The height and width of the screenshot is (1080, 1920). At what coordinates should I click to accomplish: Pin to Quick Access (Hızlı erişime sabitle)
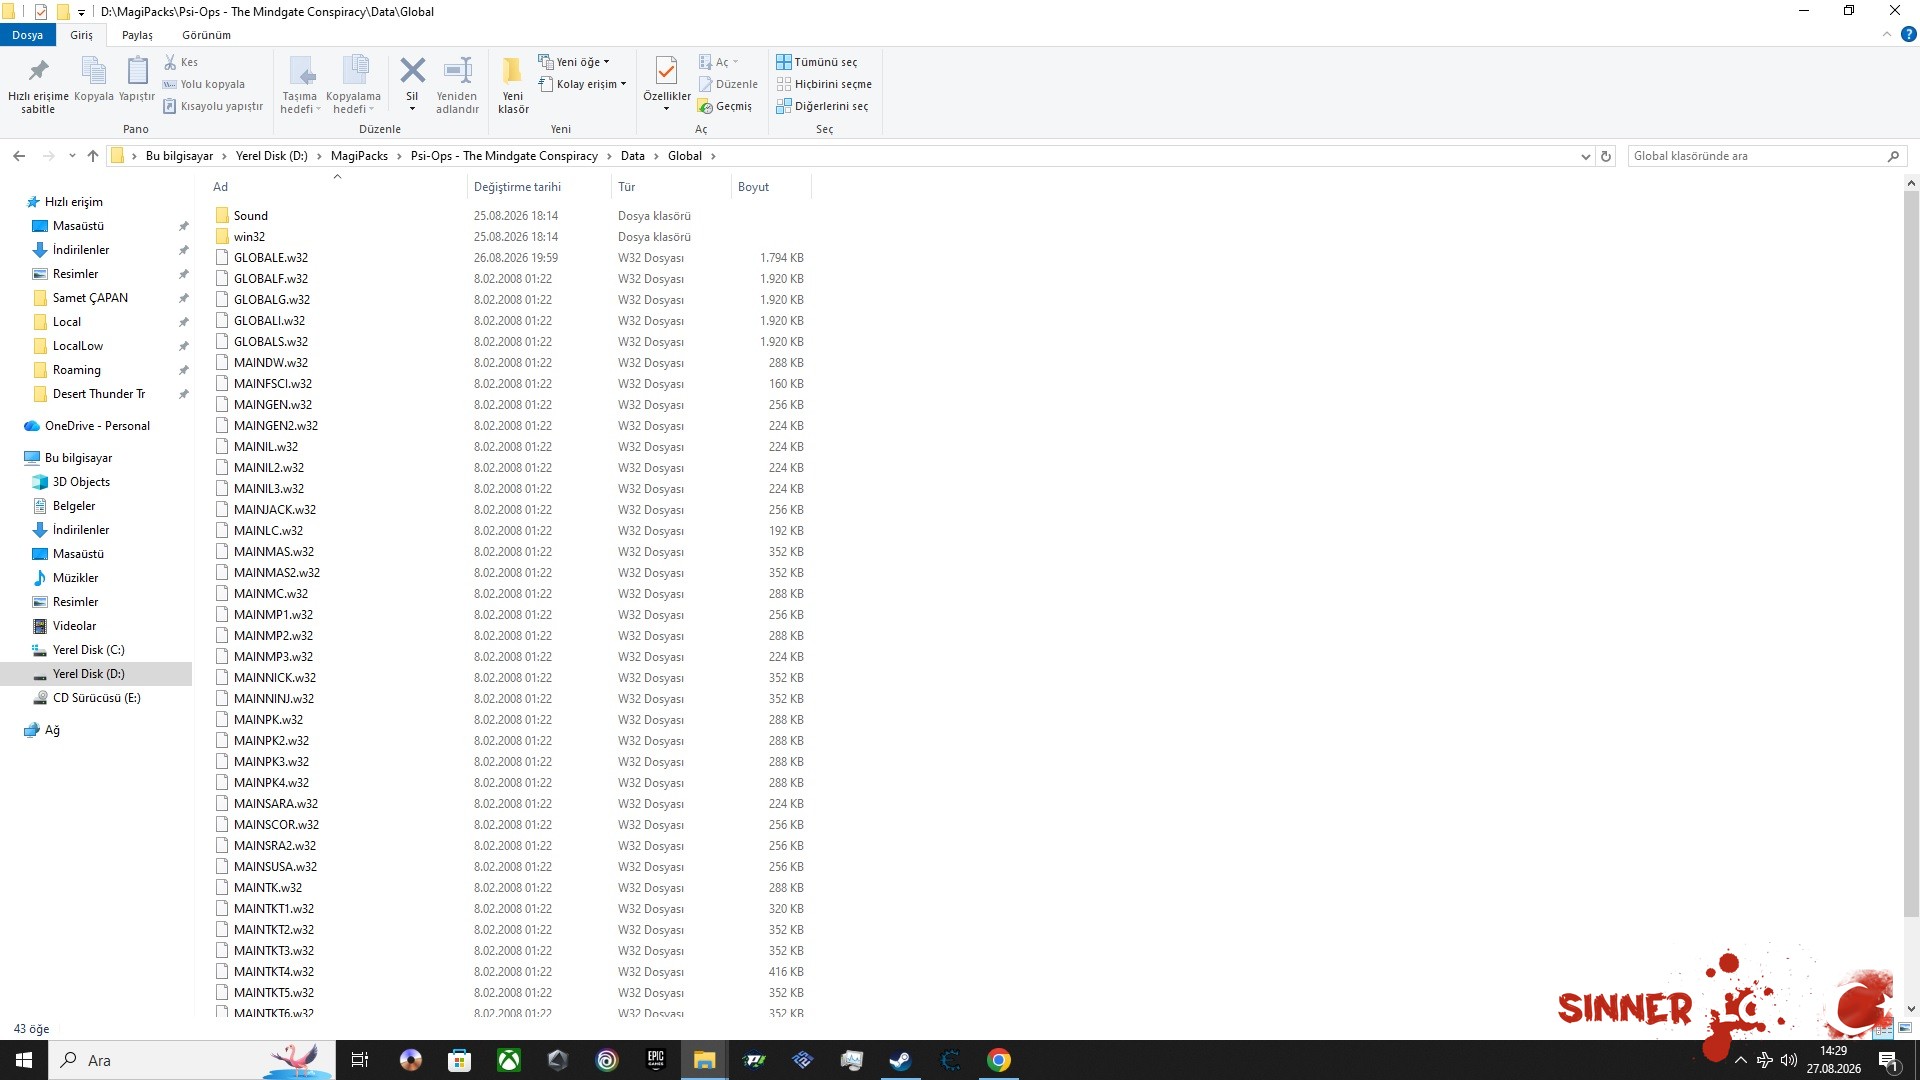point(38,85)
